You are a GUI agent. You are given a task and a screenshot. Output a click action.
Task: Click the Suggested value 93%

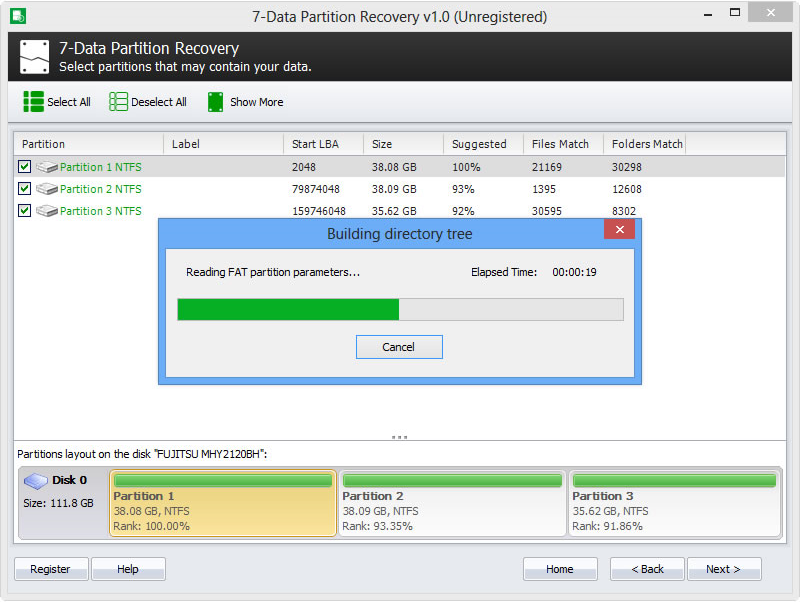click(x=463, y=189)
